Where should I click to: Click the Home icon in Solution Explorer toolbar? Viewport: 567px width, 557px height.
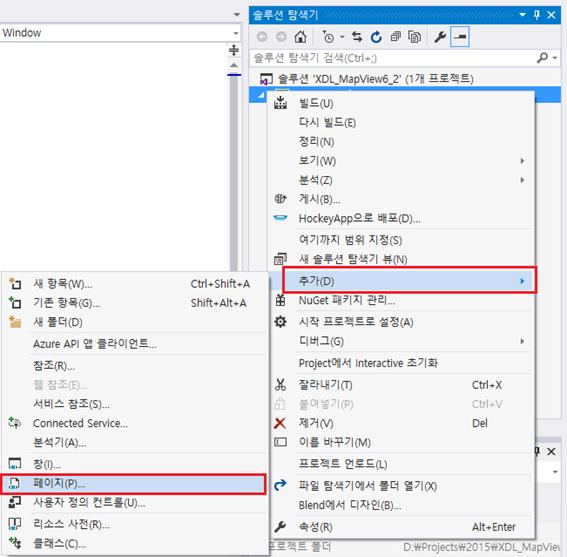pos(300,37)
